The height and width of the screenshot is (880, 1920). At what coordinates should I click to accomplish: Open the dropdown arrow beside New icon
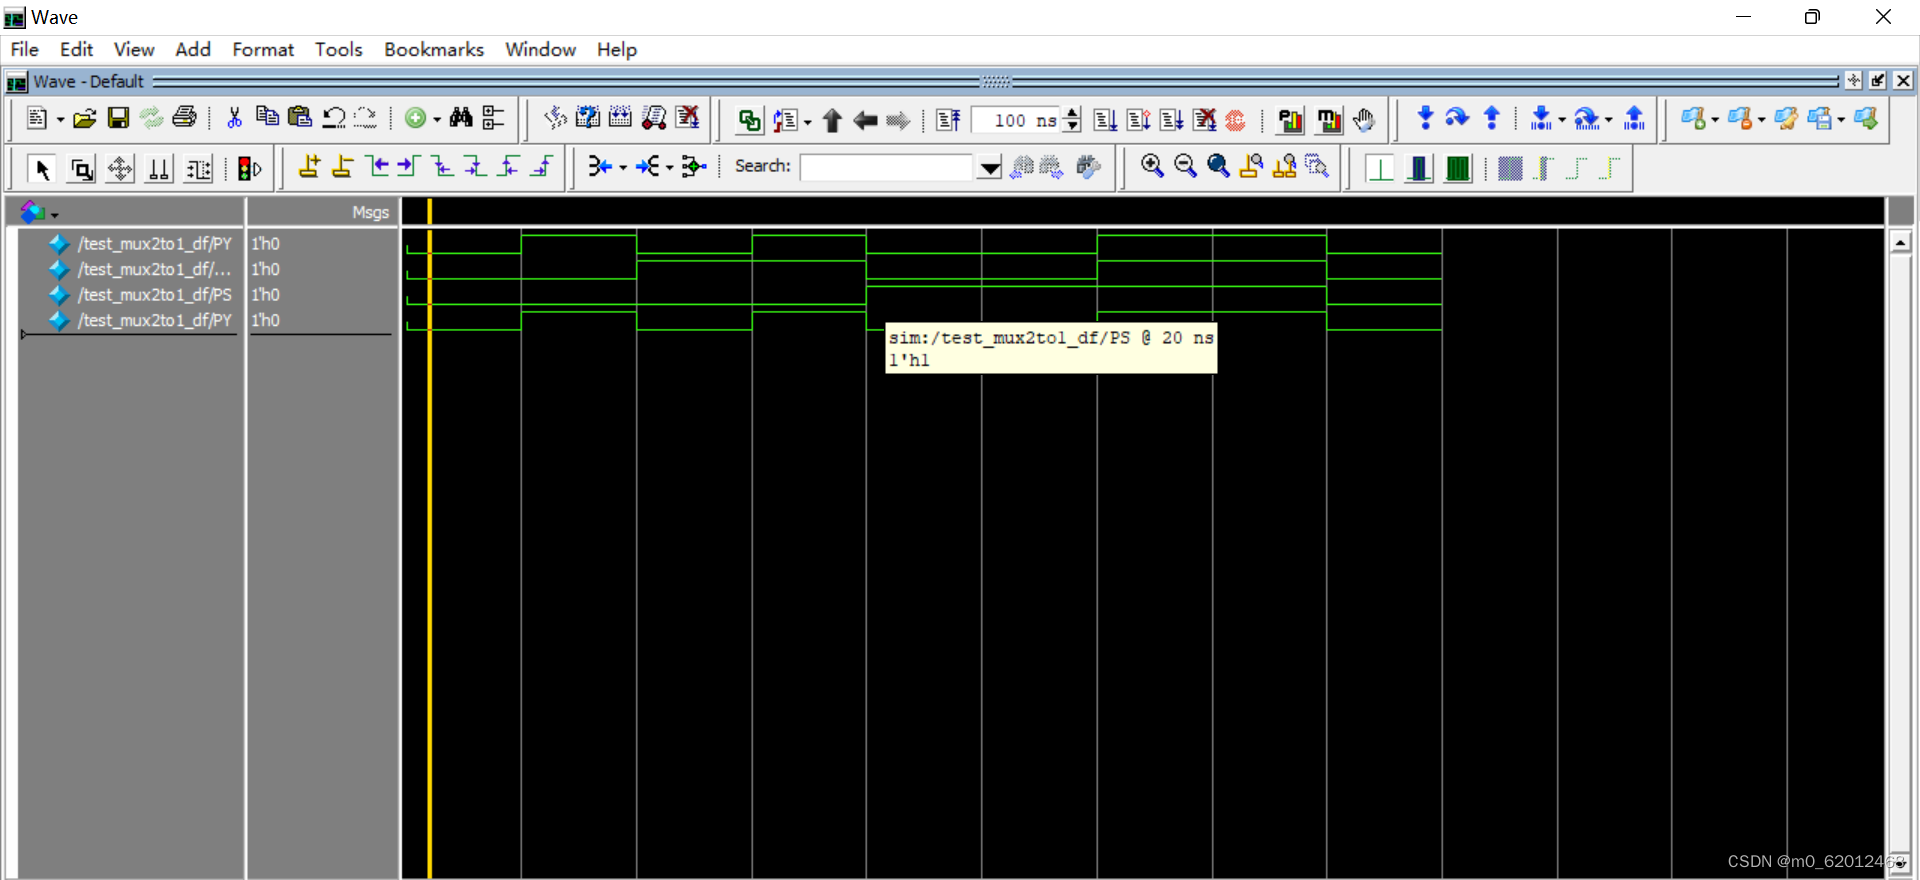tap(60, 120)
